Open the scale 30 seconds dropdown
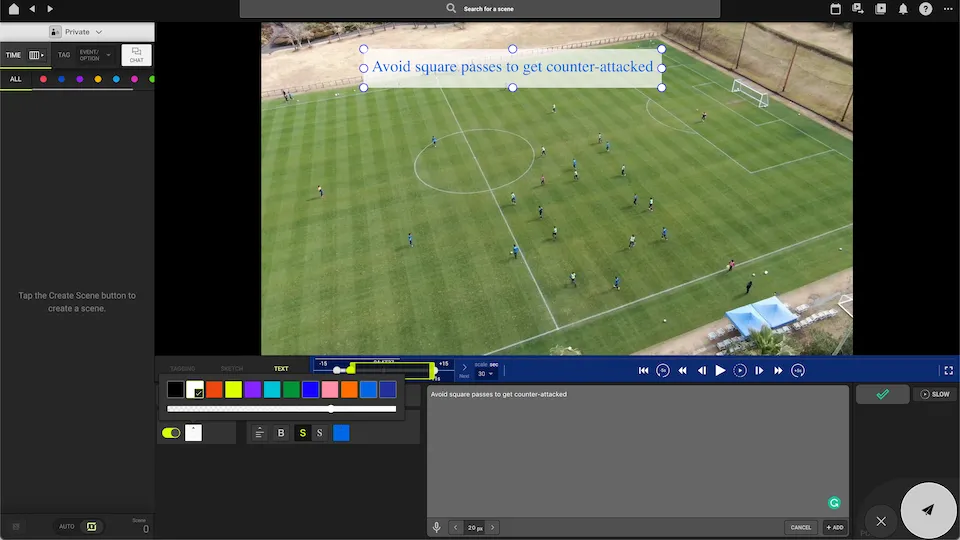 click(x=485, y=373)
